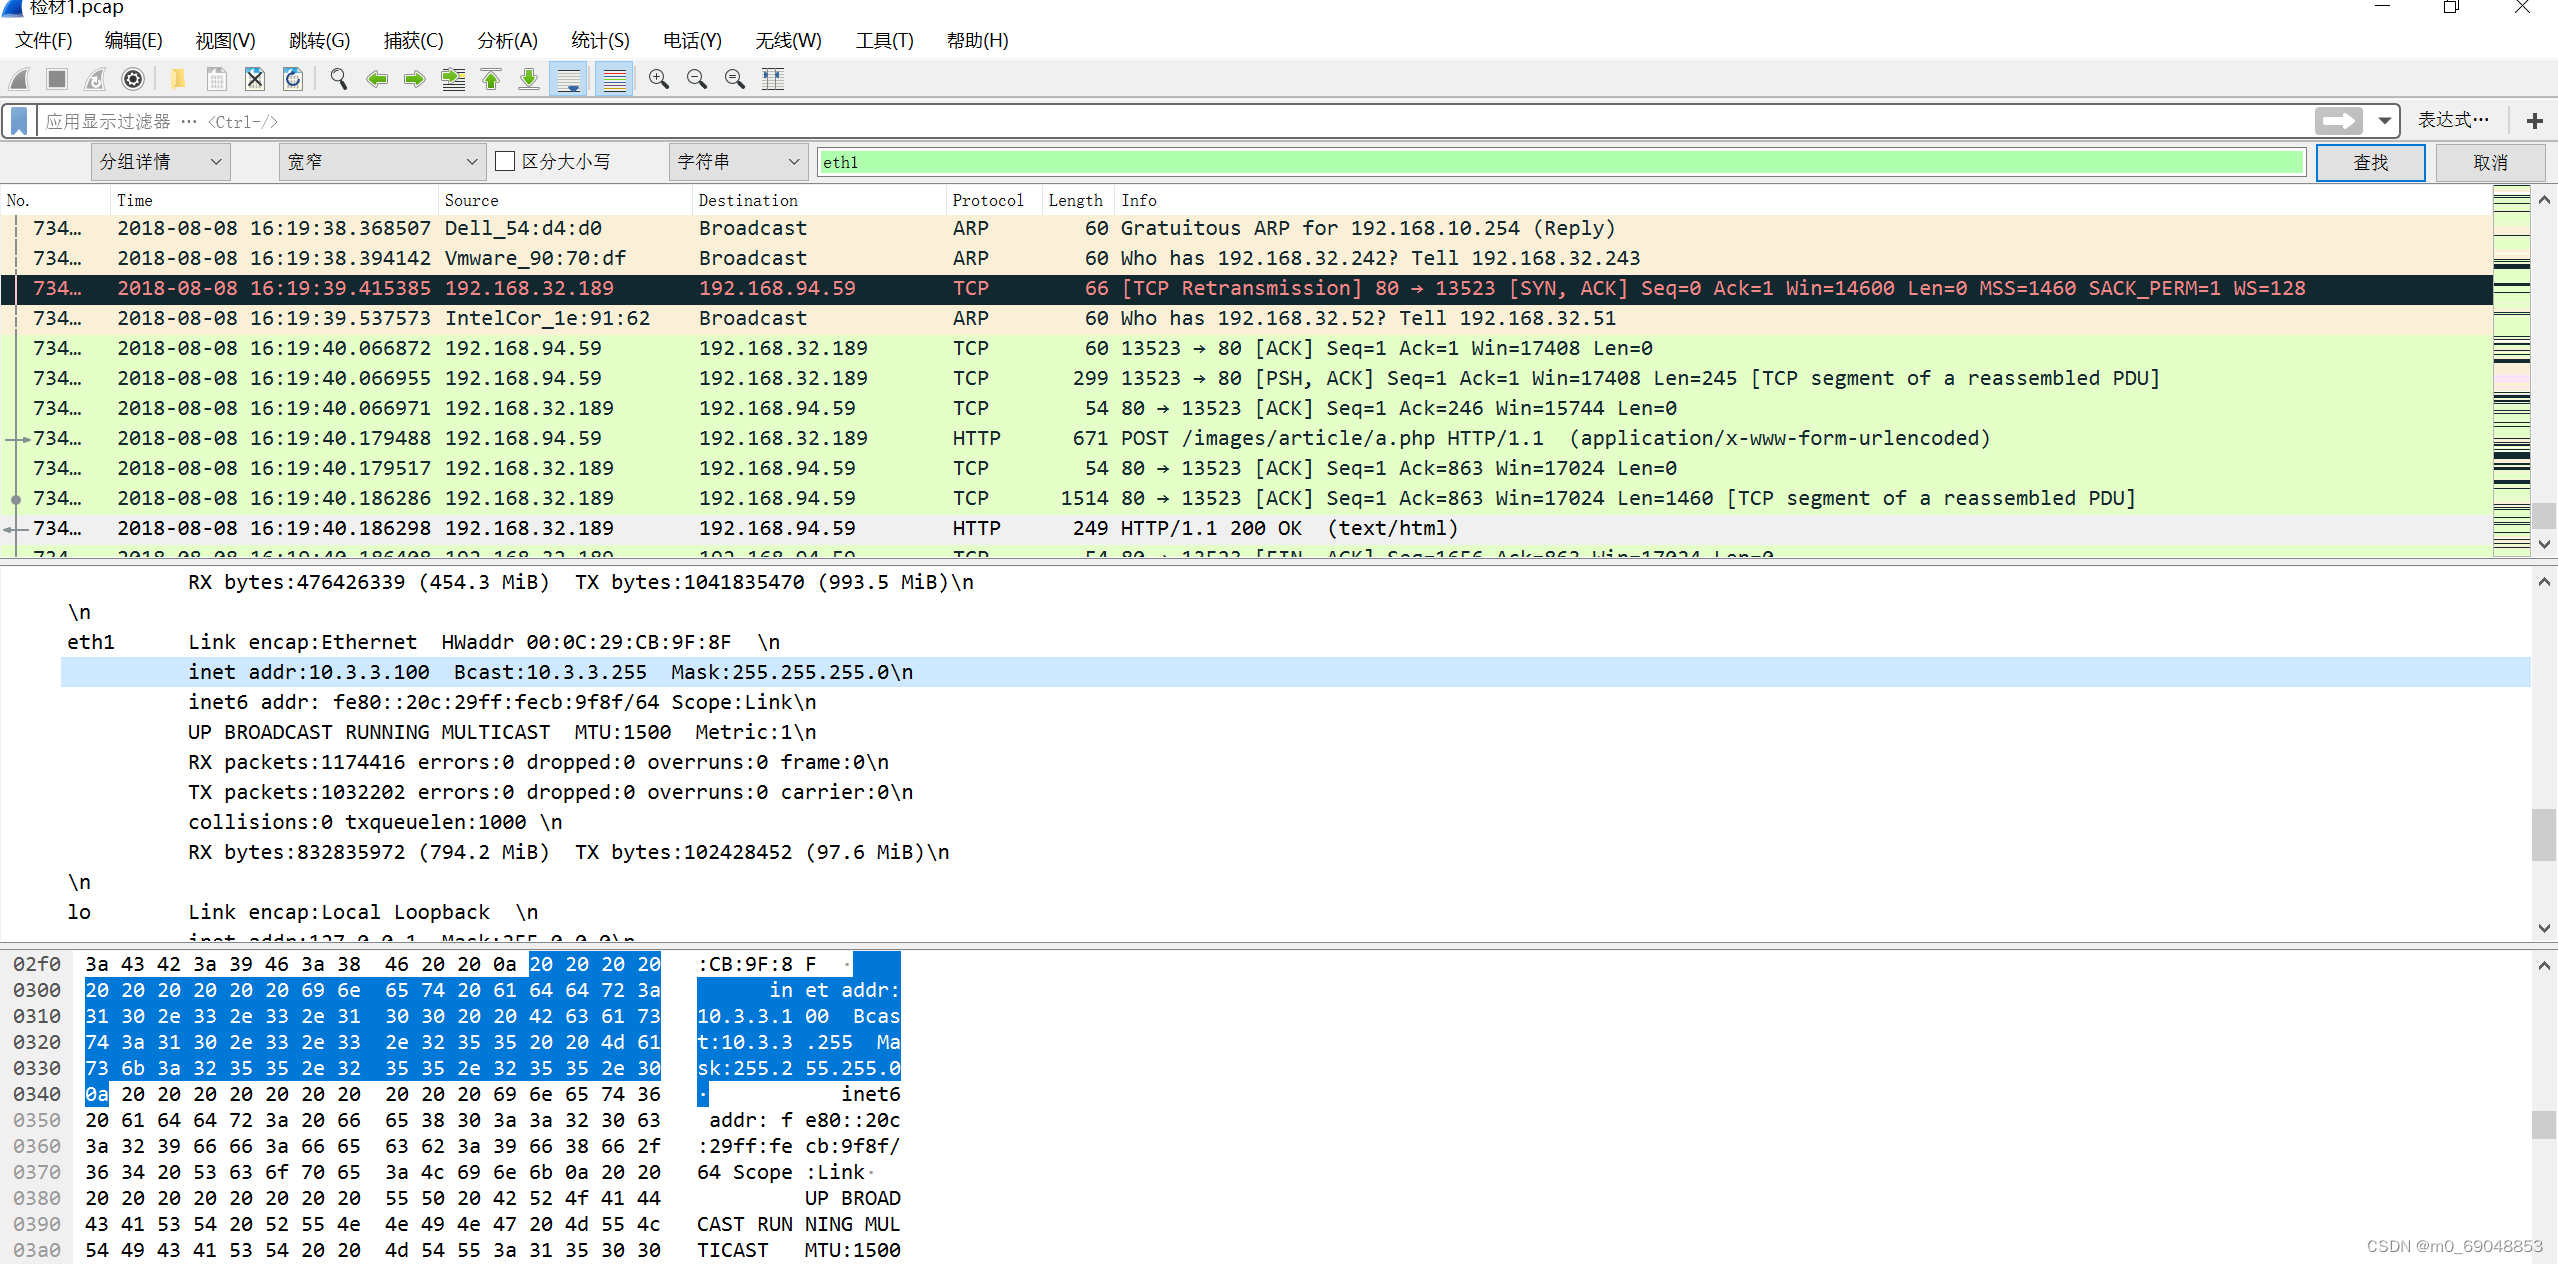Go forward in packet history
2558x1264 pixels.
click(415, 79)
